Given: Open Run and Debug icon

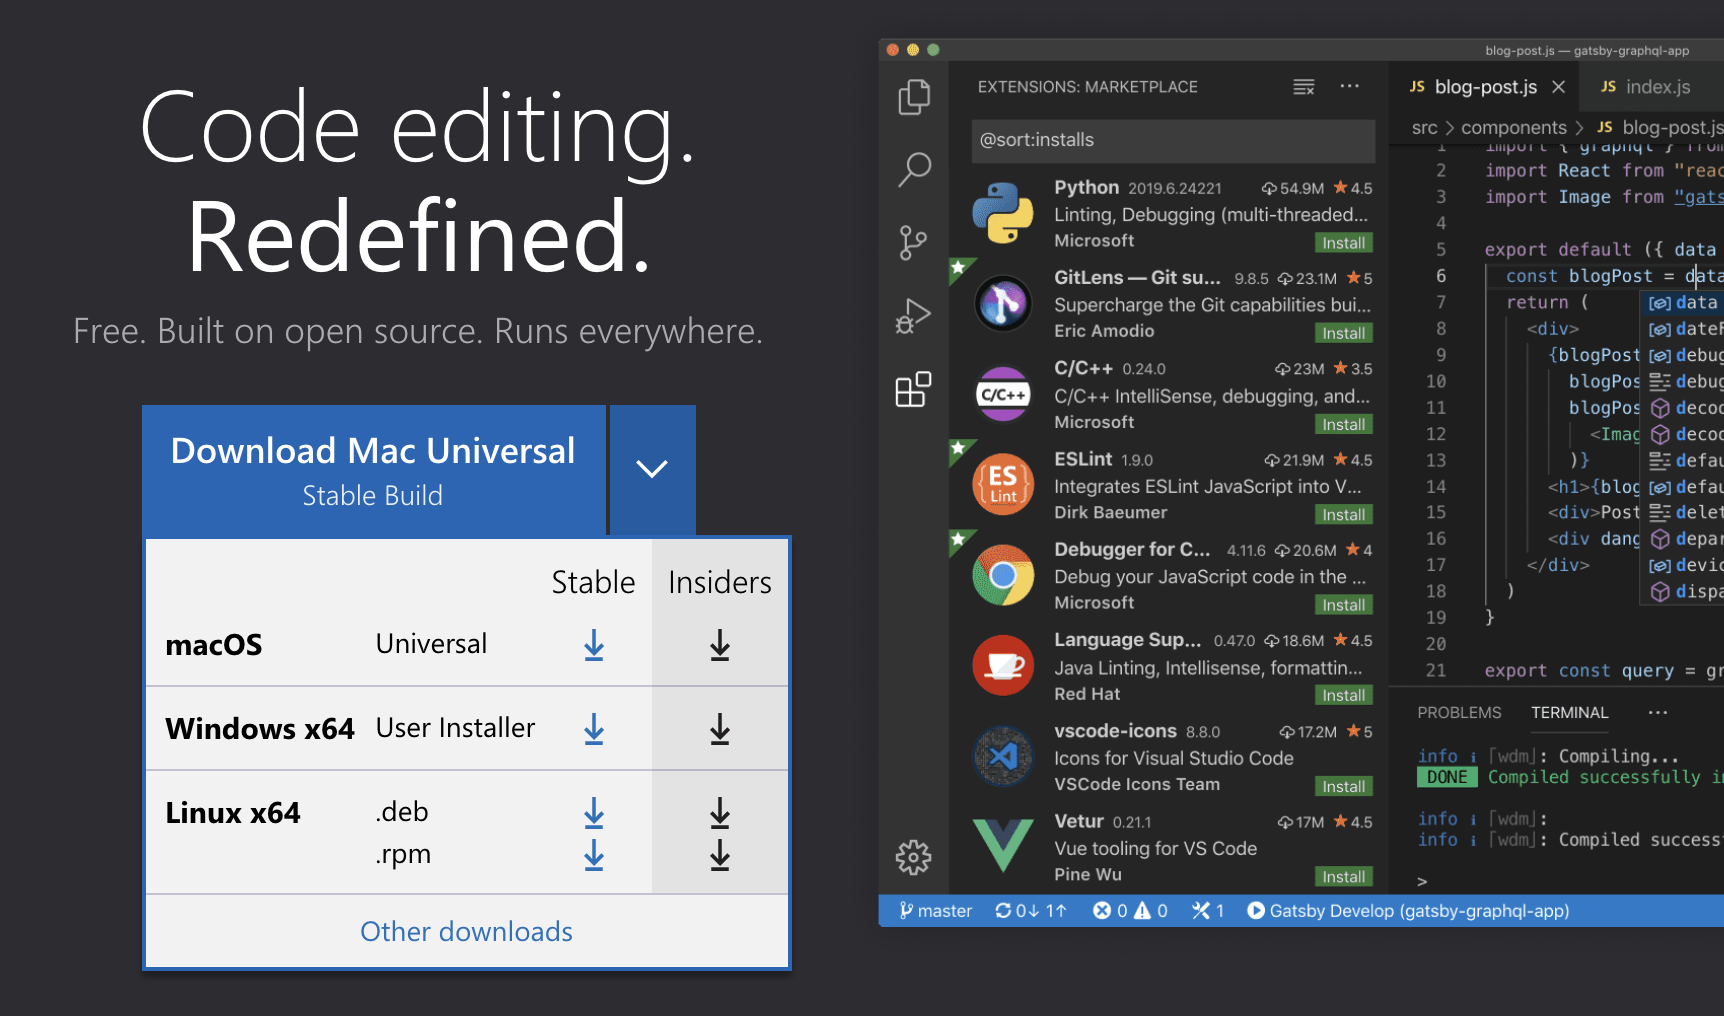Looking at the screenshot, I should tap(913, 316).
